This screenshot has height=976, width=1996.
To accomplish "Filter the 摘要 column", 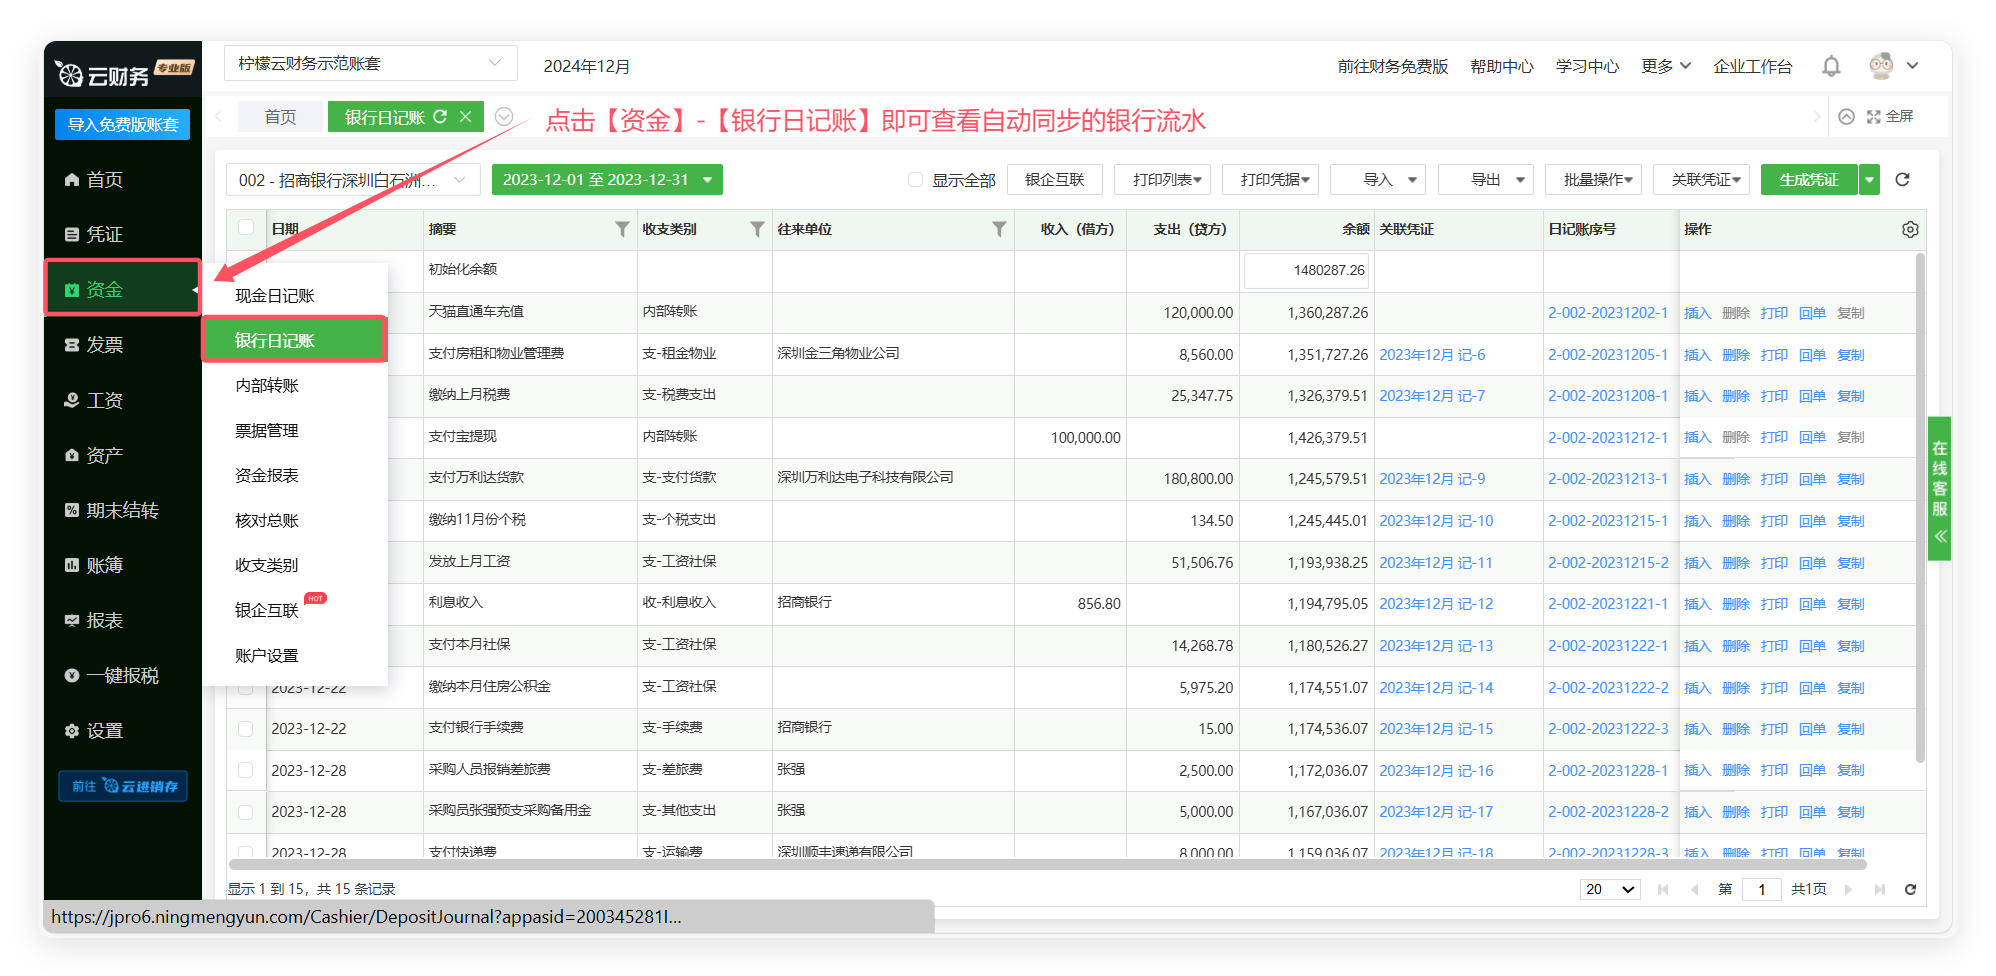I will click(622, 229).
